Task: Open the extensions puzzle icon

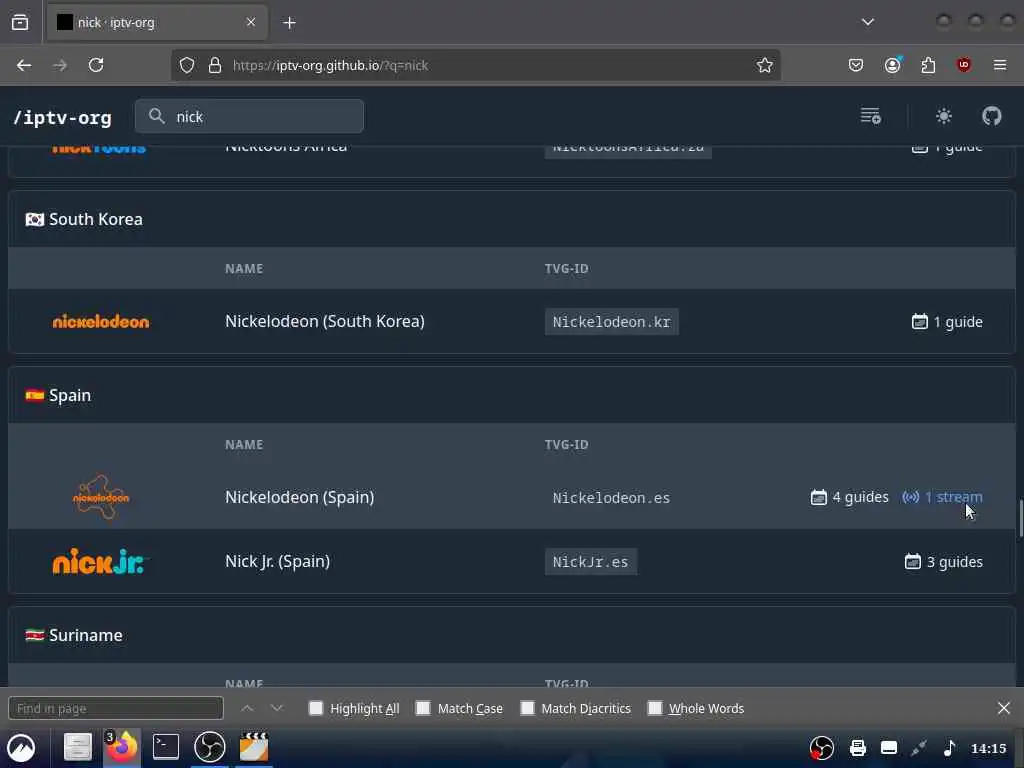Action: coord(928,65)
